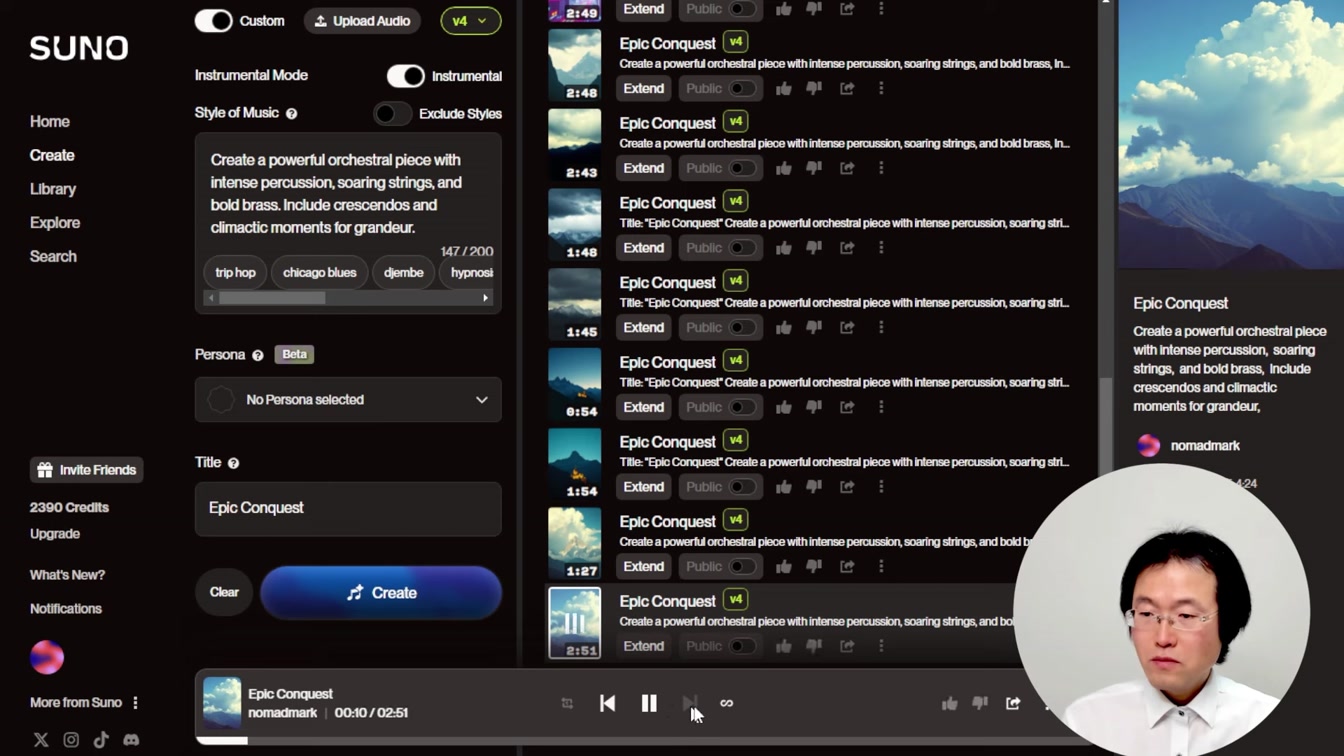Open Suno's TikTok page
Viewport: 1344px width, 756px height.
click(x=101, y=740)
